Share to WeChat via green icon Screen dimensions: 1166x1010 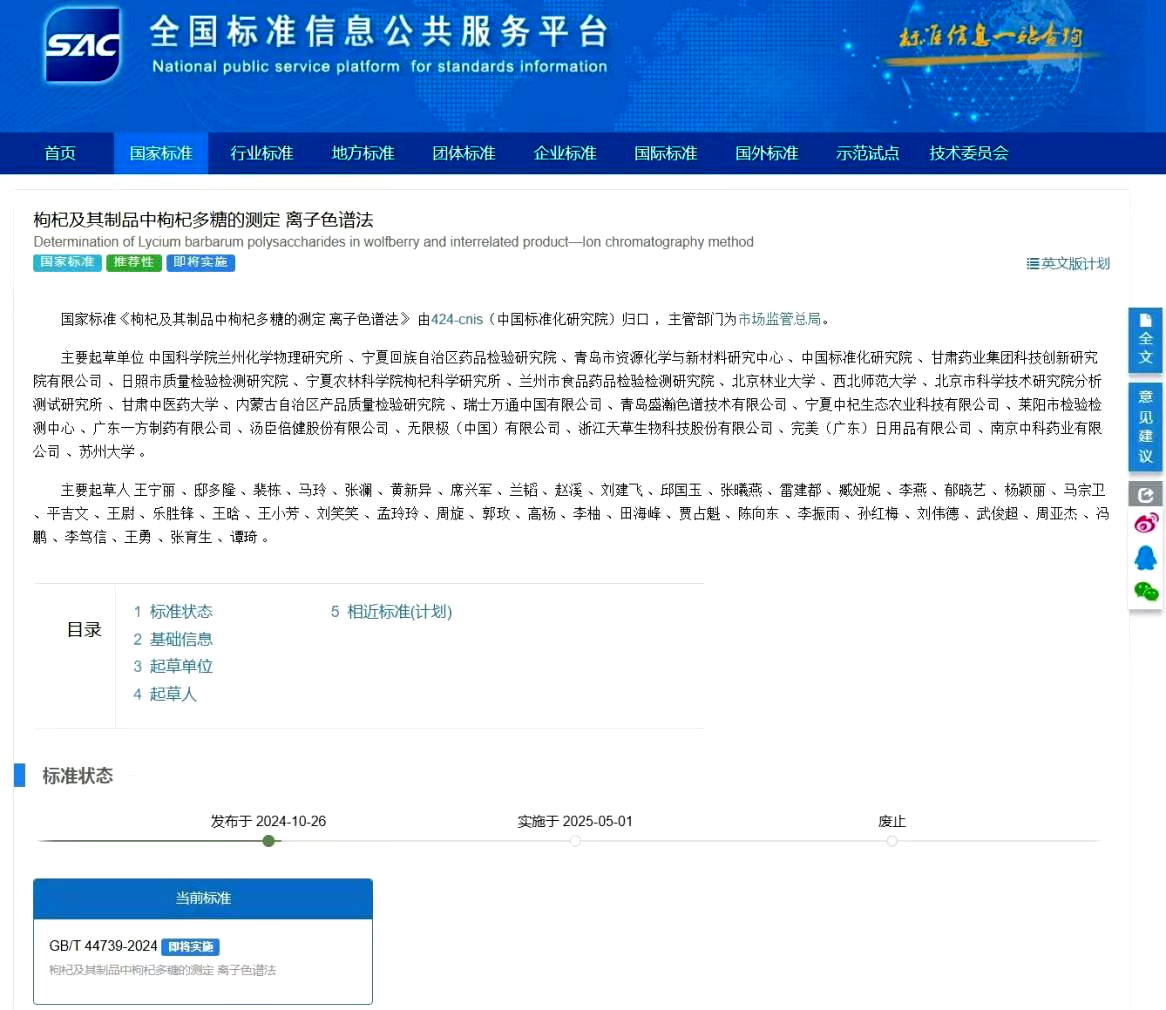pyautogui.click(x=1145, y=591)
